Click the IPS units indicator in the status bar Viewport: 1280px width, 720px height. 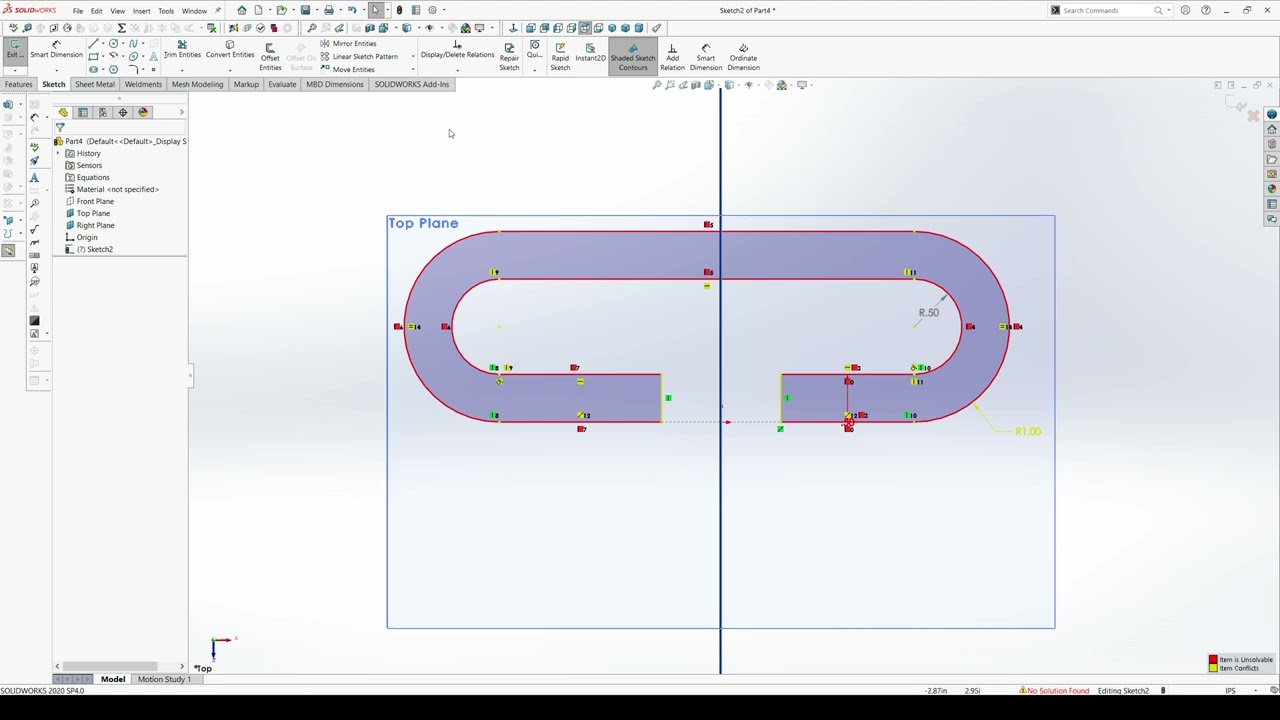point(1230,691)
